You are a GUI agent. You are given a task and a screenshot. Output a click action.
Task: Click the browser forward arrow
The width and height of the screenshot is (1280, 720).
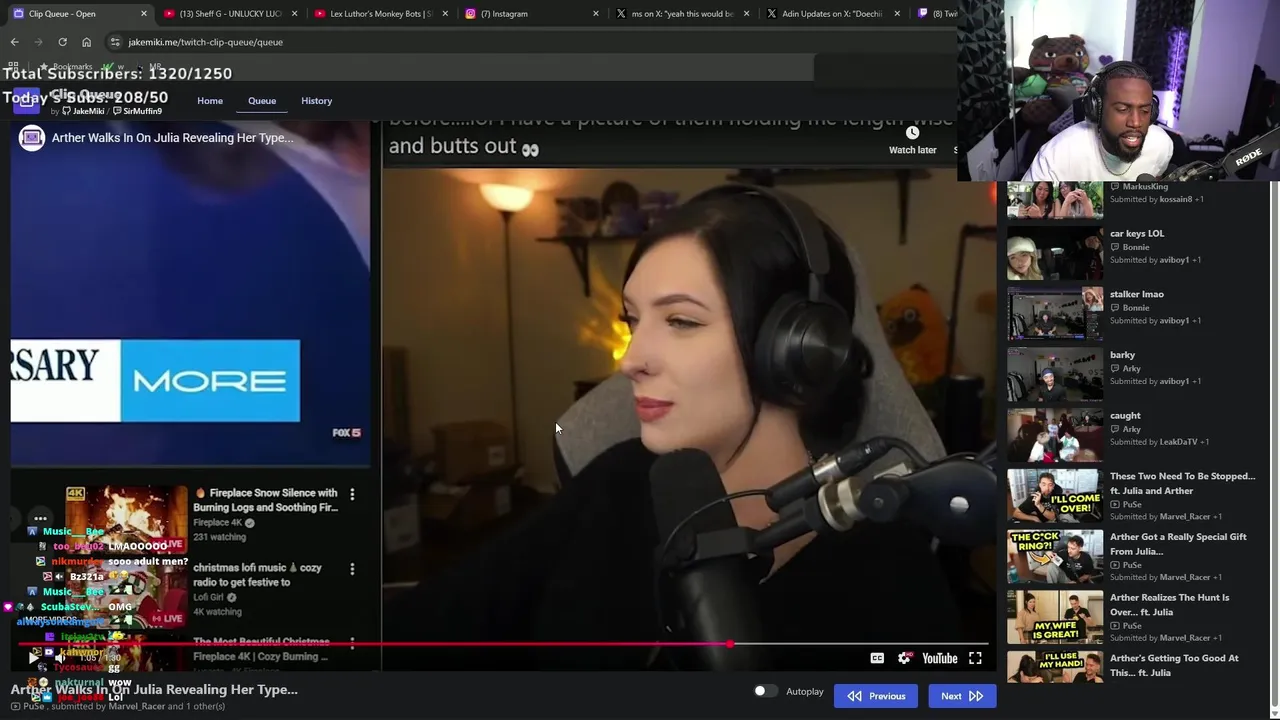(x=38, y=42)
